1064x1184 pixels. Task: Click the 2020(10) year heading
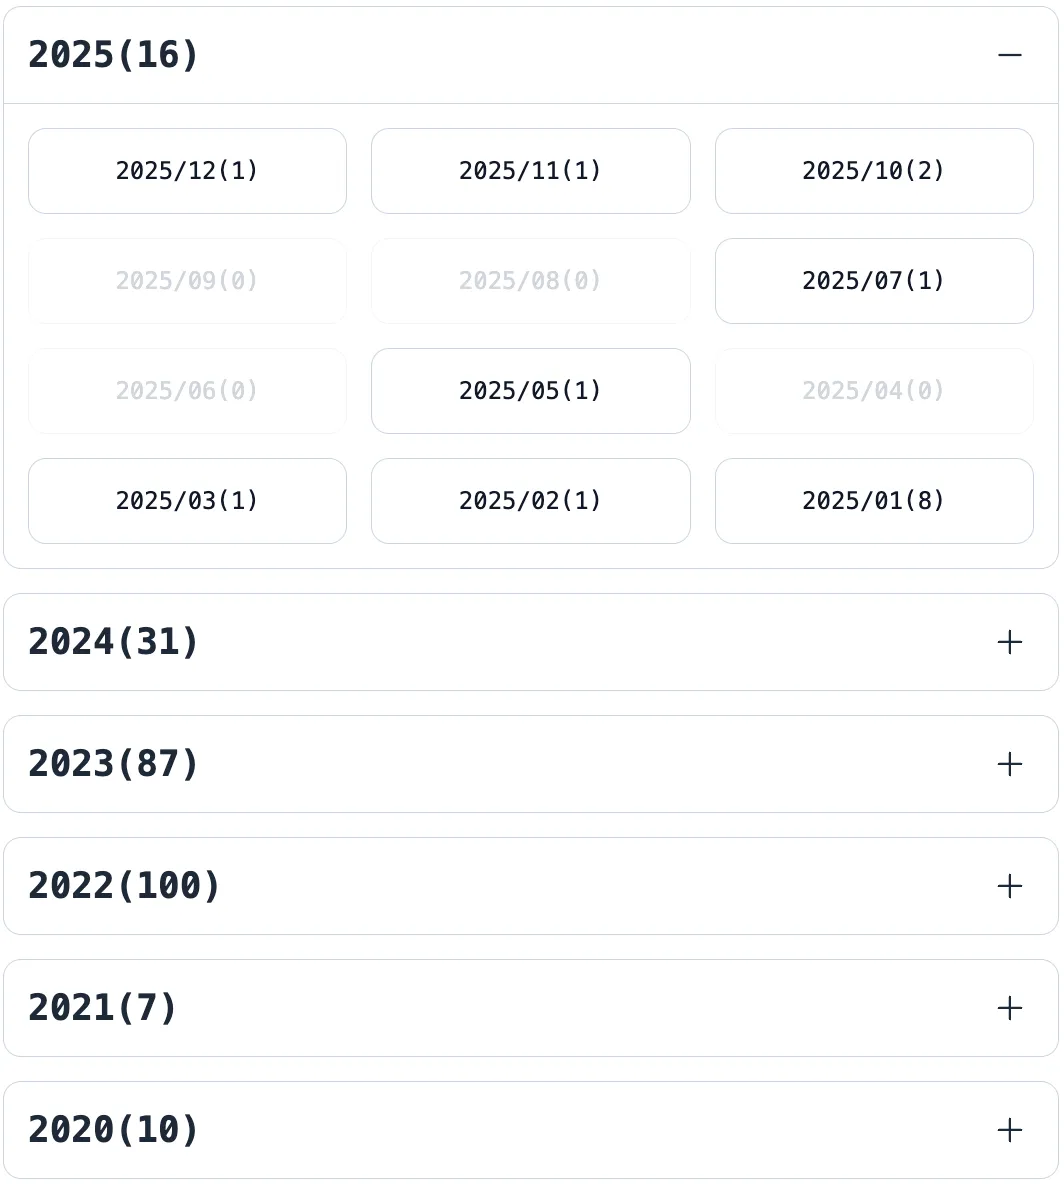(114, 1130)
